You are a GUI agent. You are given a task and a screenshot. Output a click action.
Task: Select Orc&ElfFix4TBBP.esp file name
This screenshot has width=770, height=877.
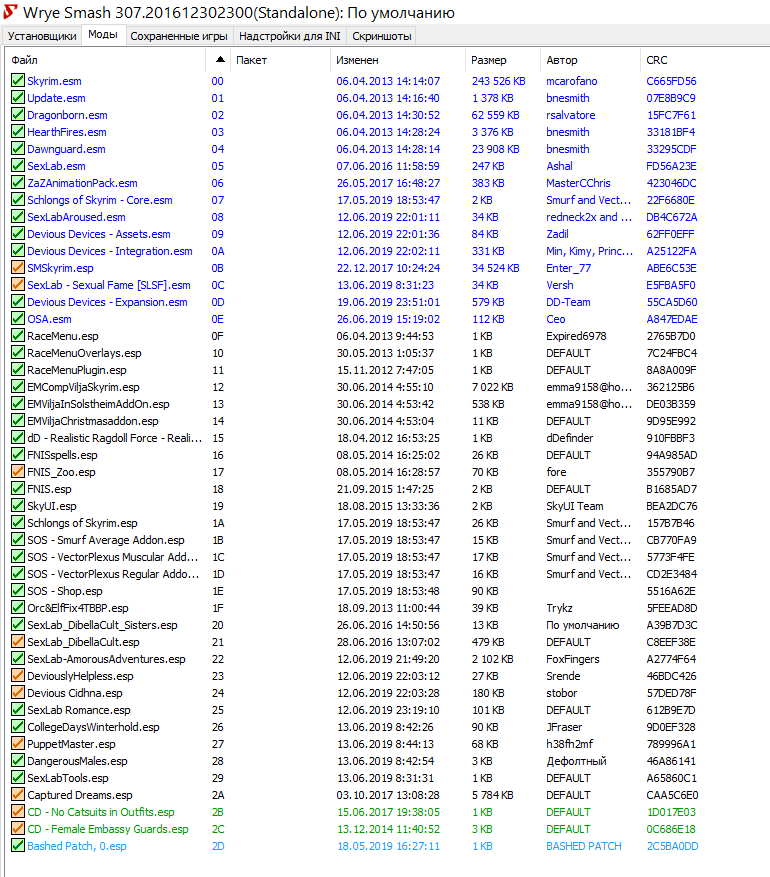[78, 608]
